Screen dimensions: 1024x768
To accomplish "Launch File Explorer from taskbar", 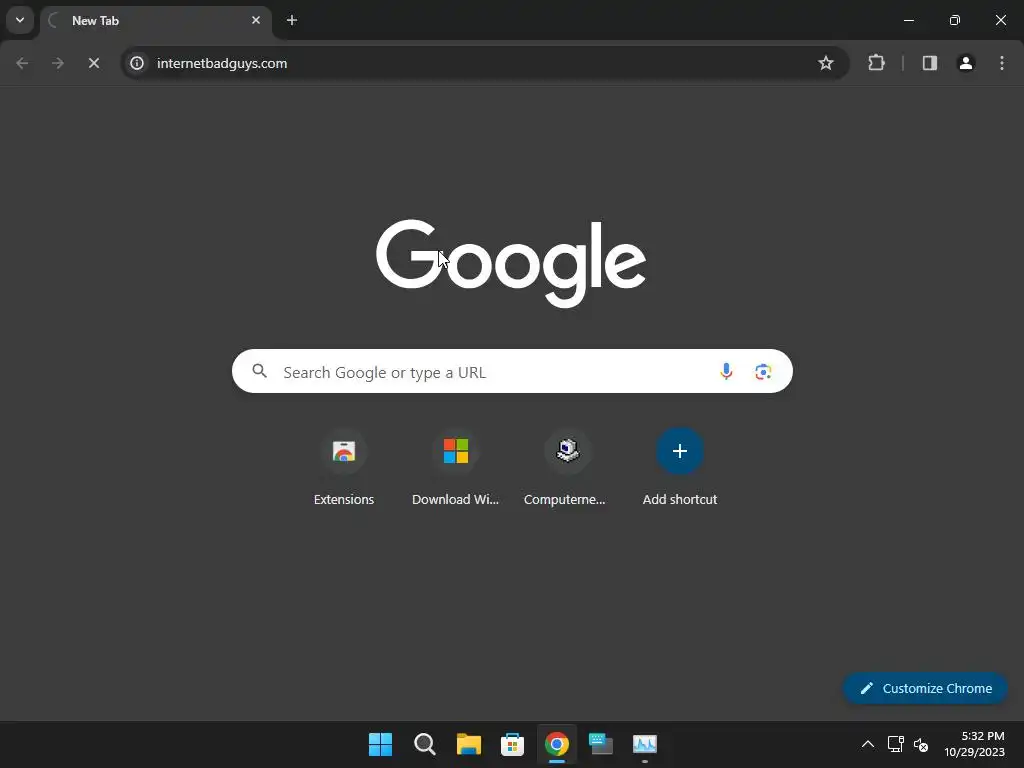I will point(469,744).
